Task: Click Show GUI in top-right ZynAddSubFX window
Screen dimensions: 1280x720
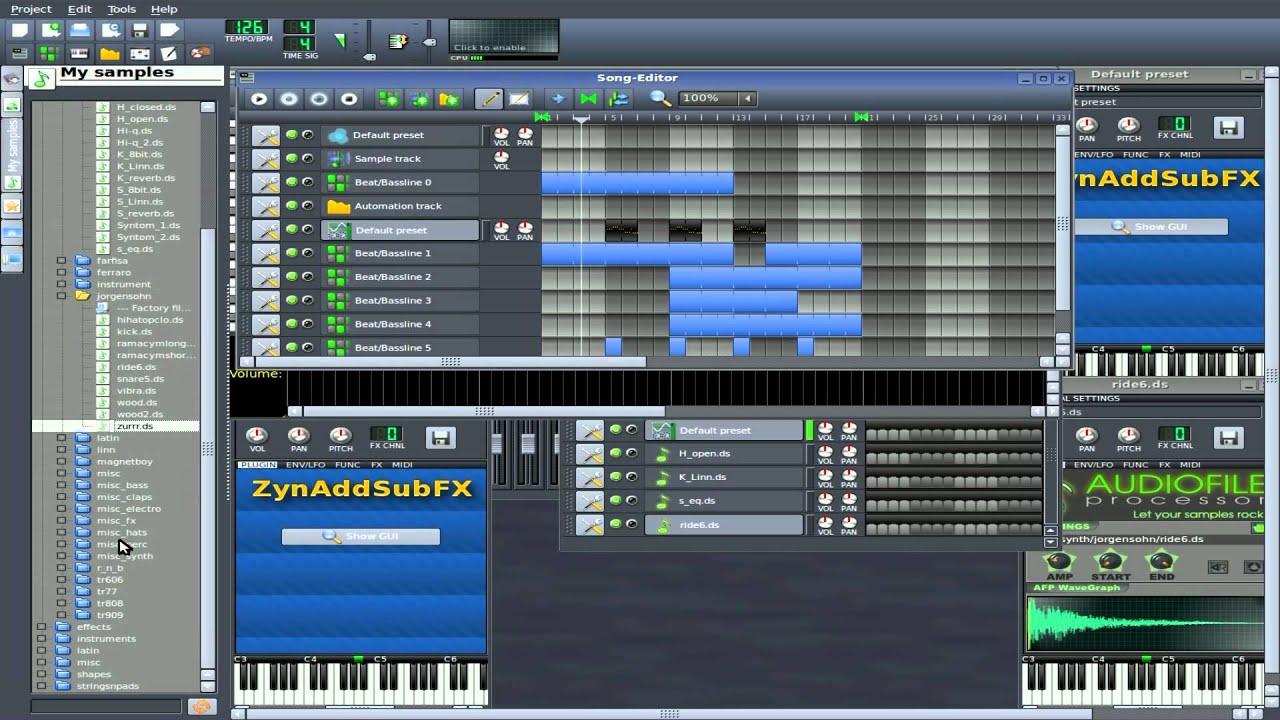Action: point(1150,226)
